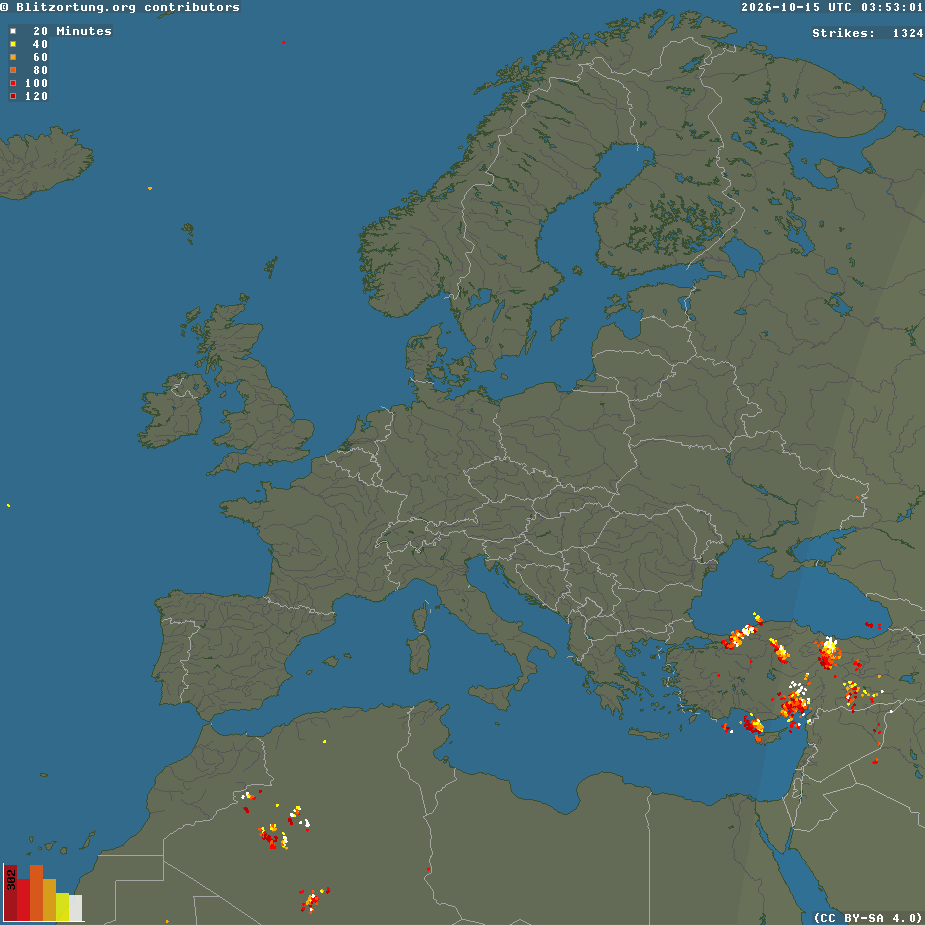
Task: Click the amber histogram bar
Action: (50, 900)
